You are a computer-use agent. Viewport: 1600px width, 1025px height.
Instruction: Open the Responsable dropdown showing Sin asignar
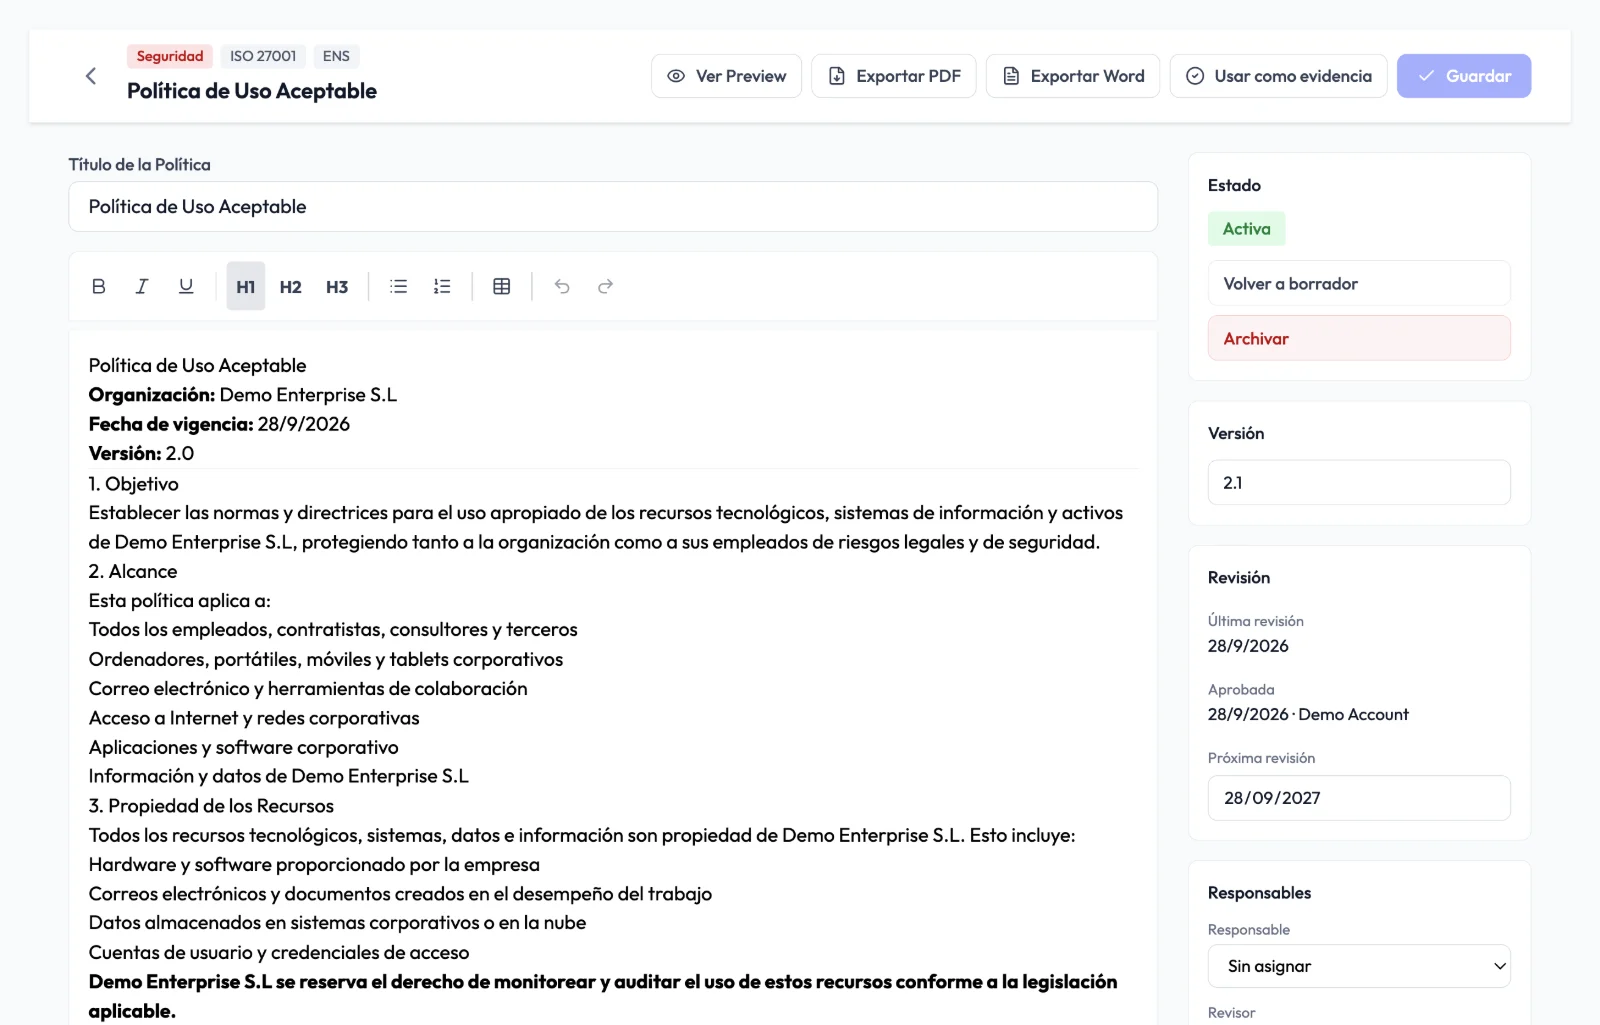1359,966
